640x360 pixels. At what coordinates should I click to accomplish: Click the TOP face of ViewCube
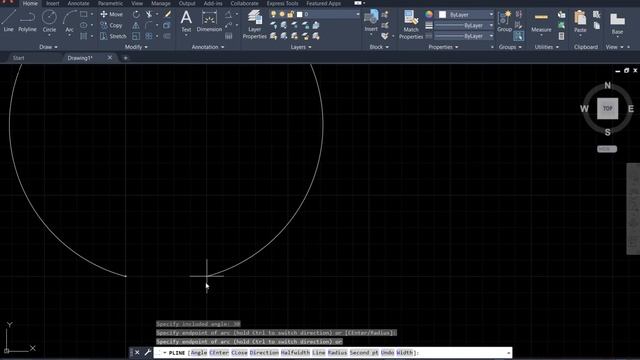point(607,109)
